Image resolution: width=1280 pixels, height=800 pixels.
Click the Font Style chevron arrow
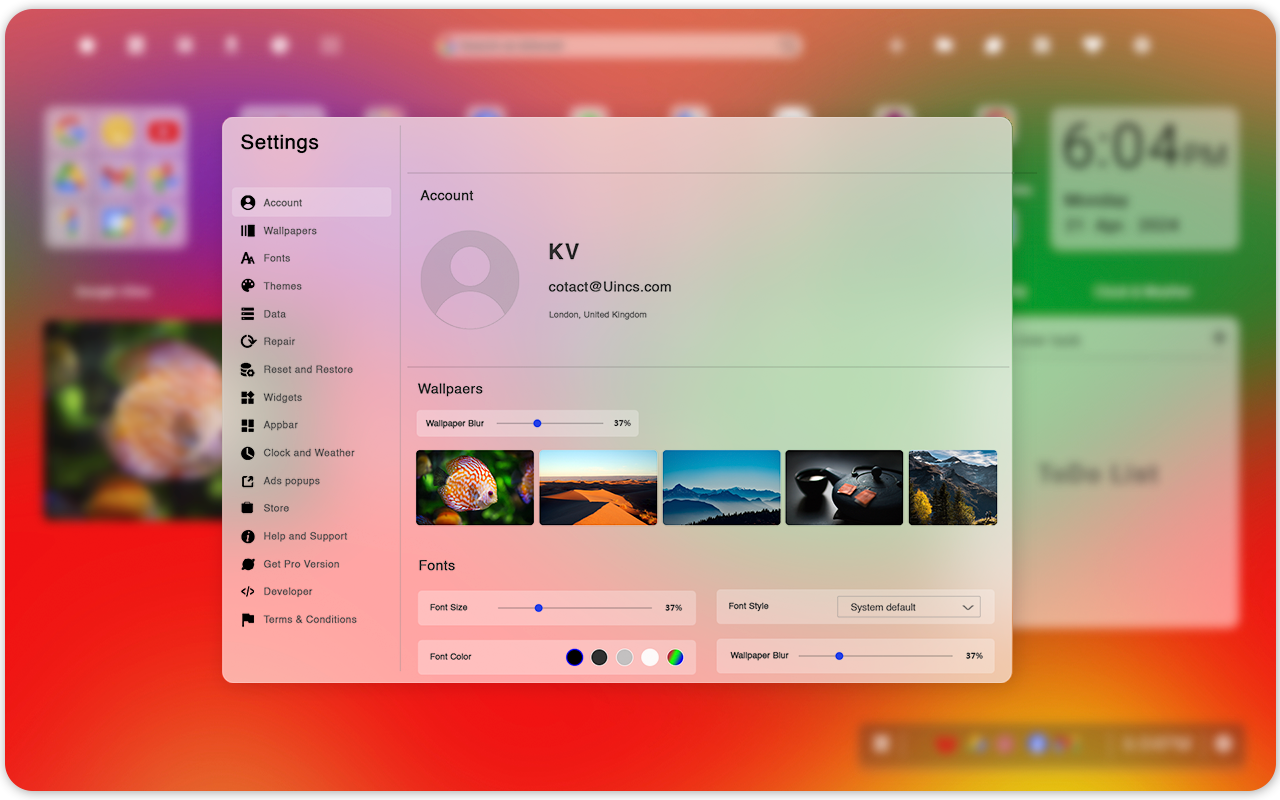[967, 606]
